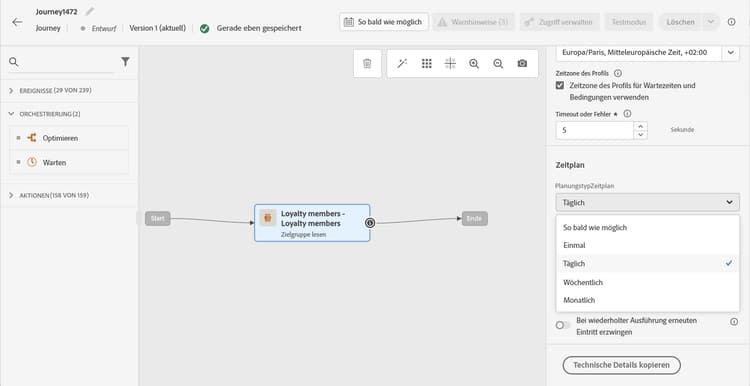750x386 pixels.
Task: Click the magic wand auto-arrange icon
Action: 402,64
